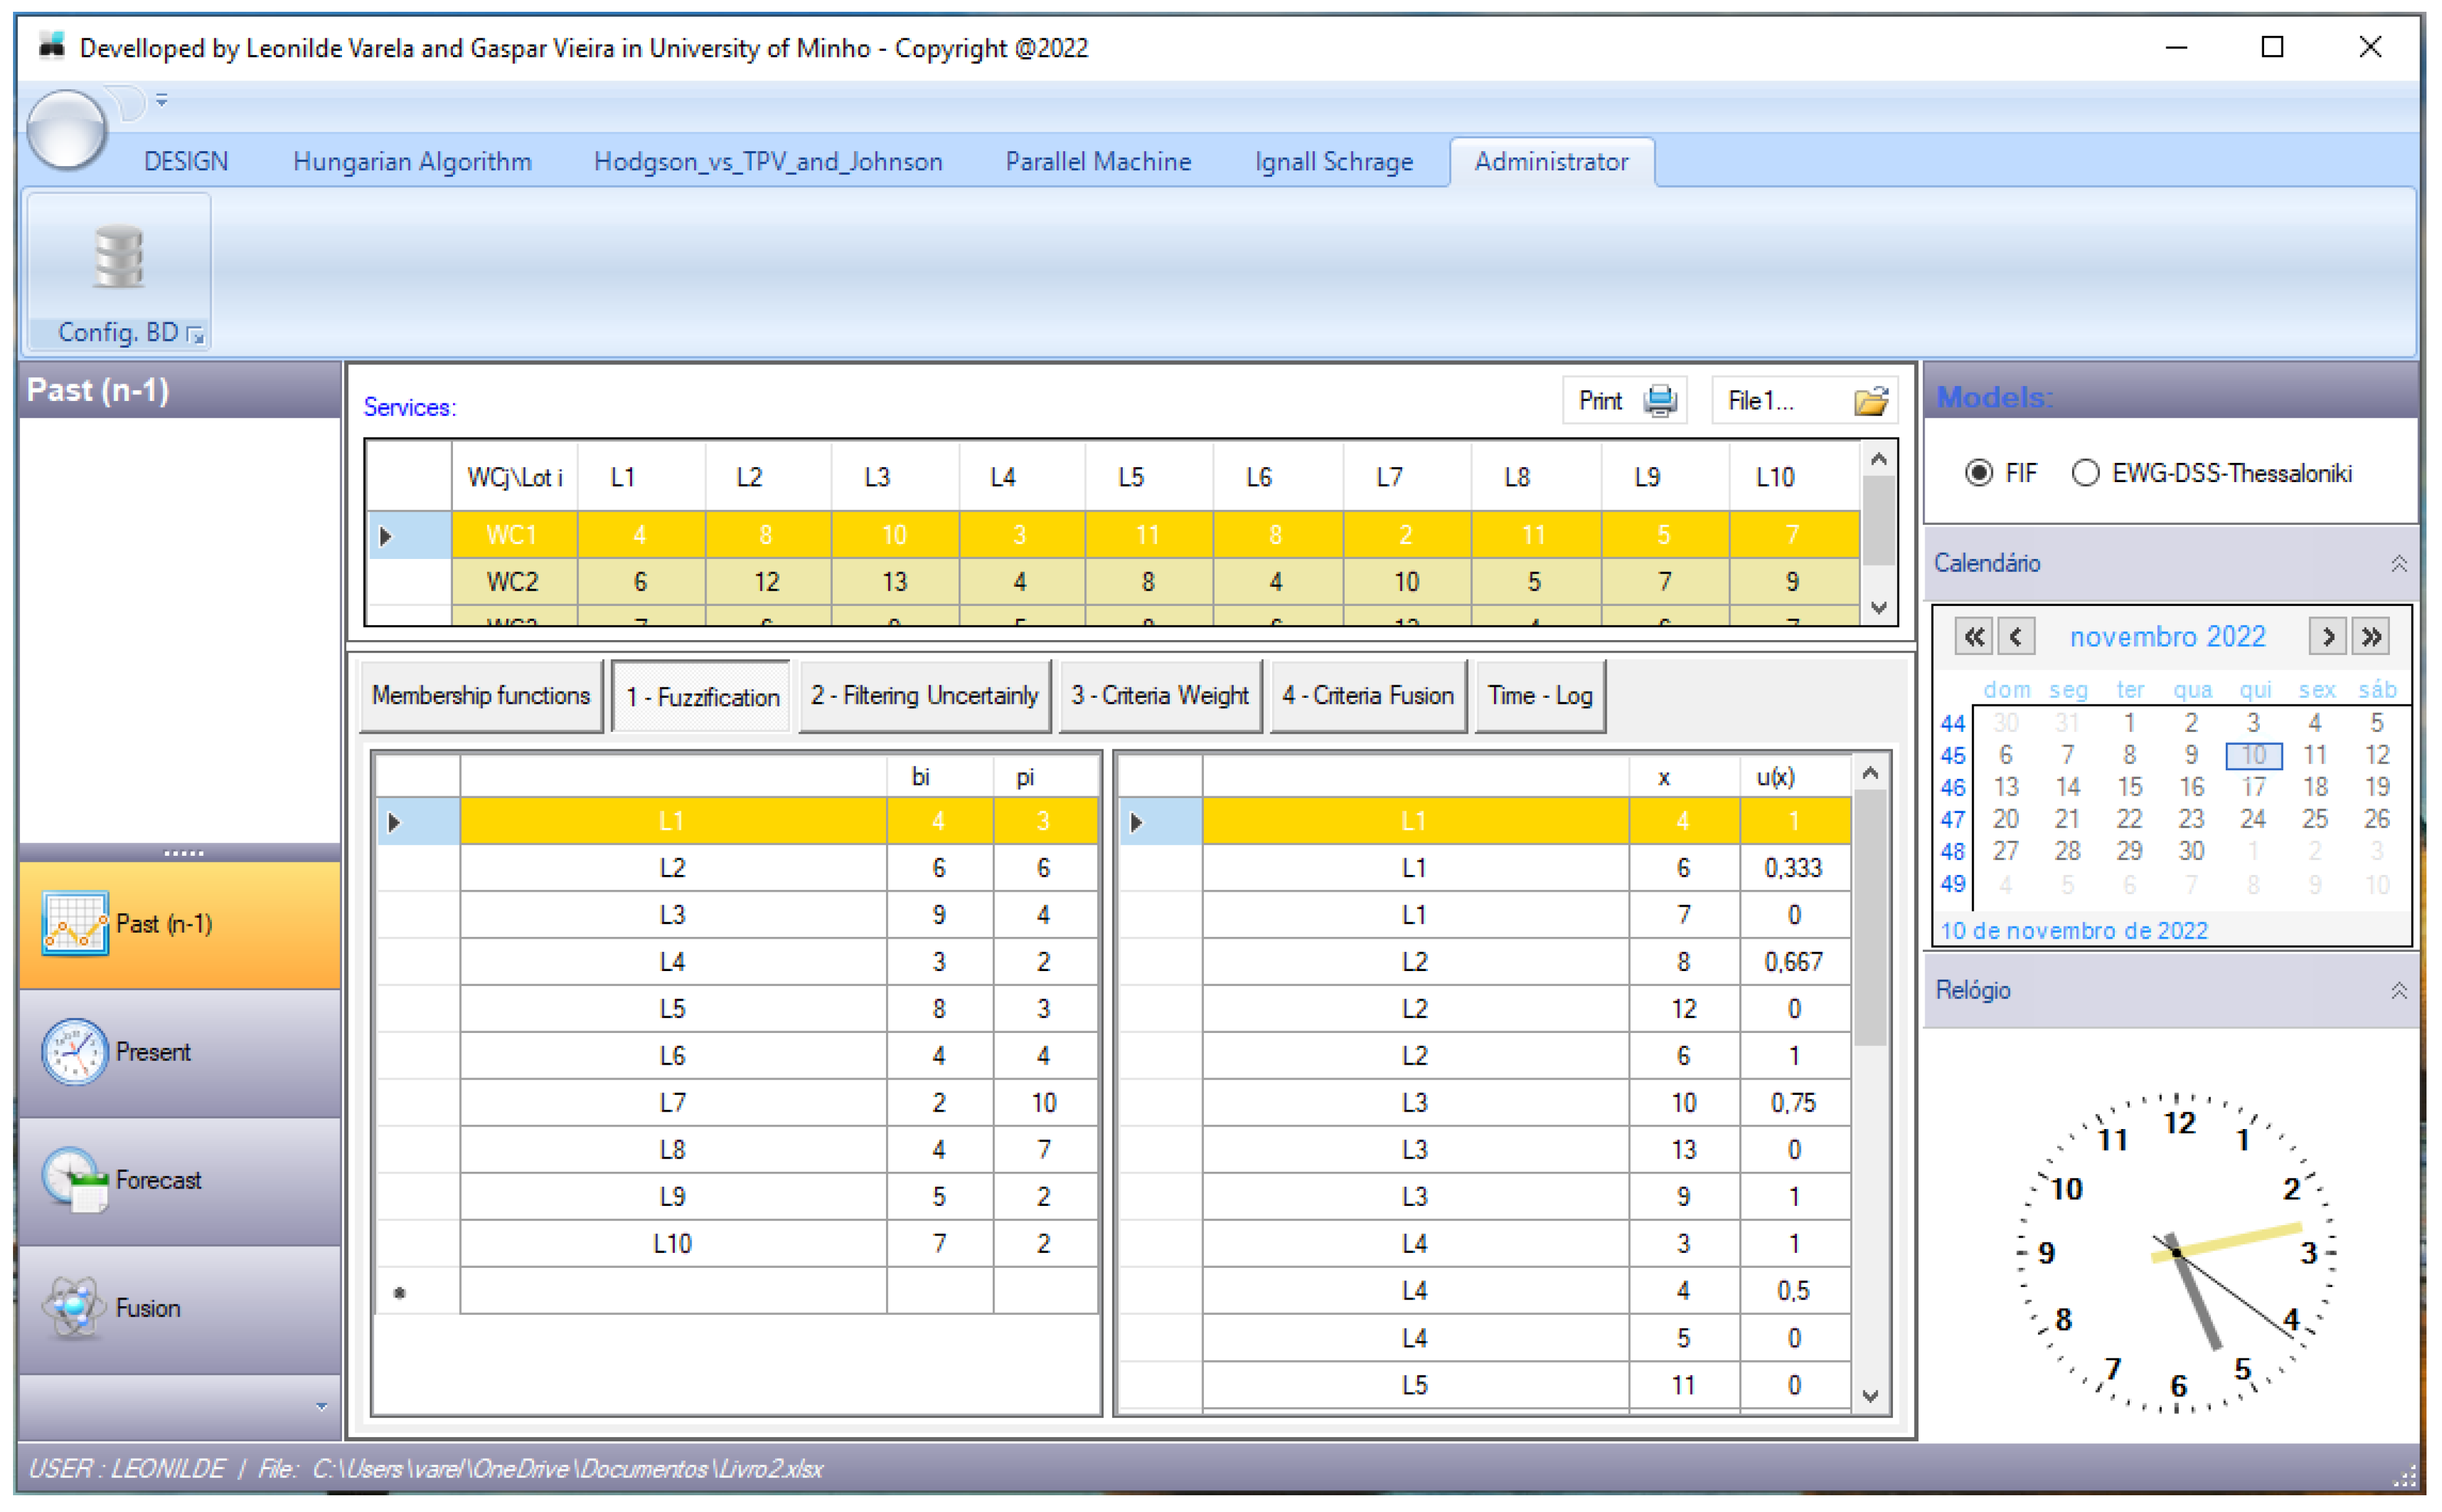The width and height of the screenshot is (2442, 1512).
Task: Click the Config. BD database icon
Action: [x=118, y=257]
